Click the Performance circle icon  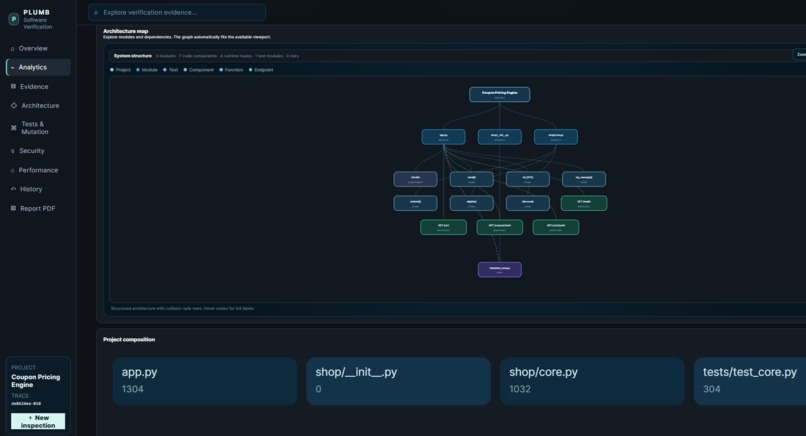pyautogui.click(x=12, y=171)
